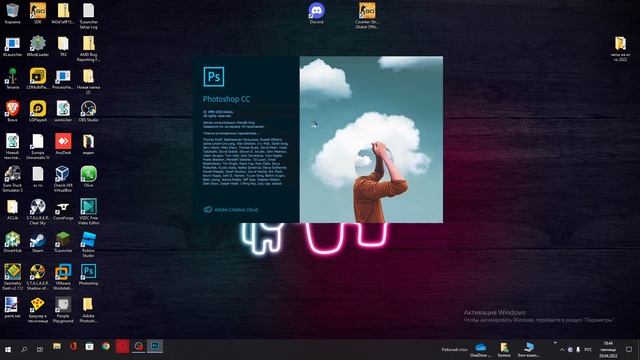Screen dimensions: 640x360
Task: Launch the Olive desktop shortcut
Action: [x=89, y=177]
